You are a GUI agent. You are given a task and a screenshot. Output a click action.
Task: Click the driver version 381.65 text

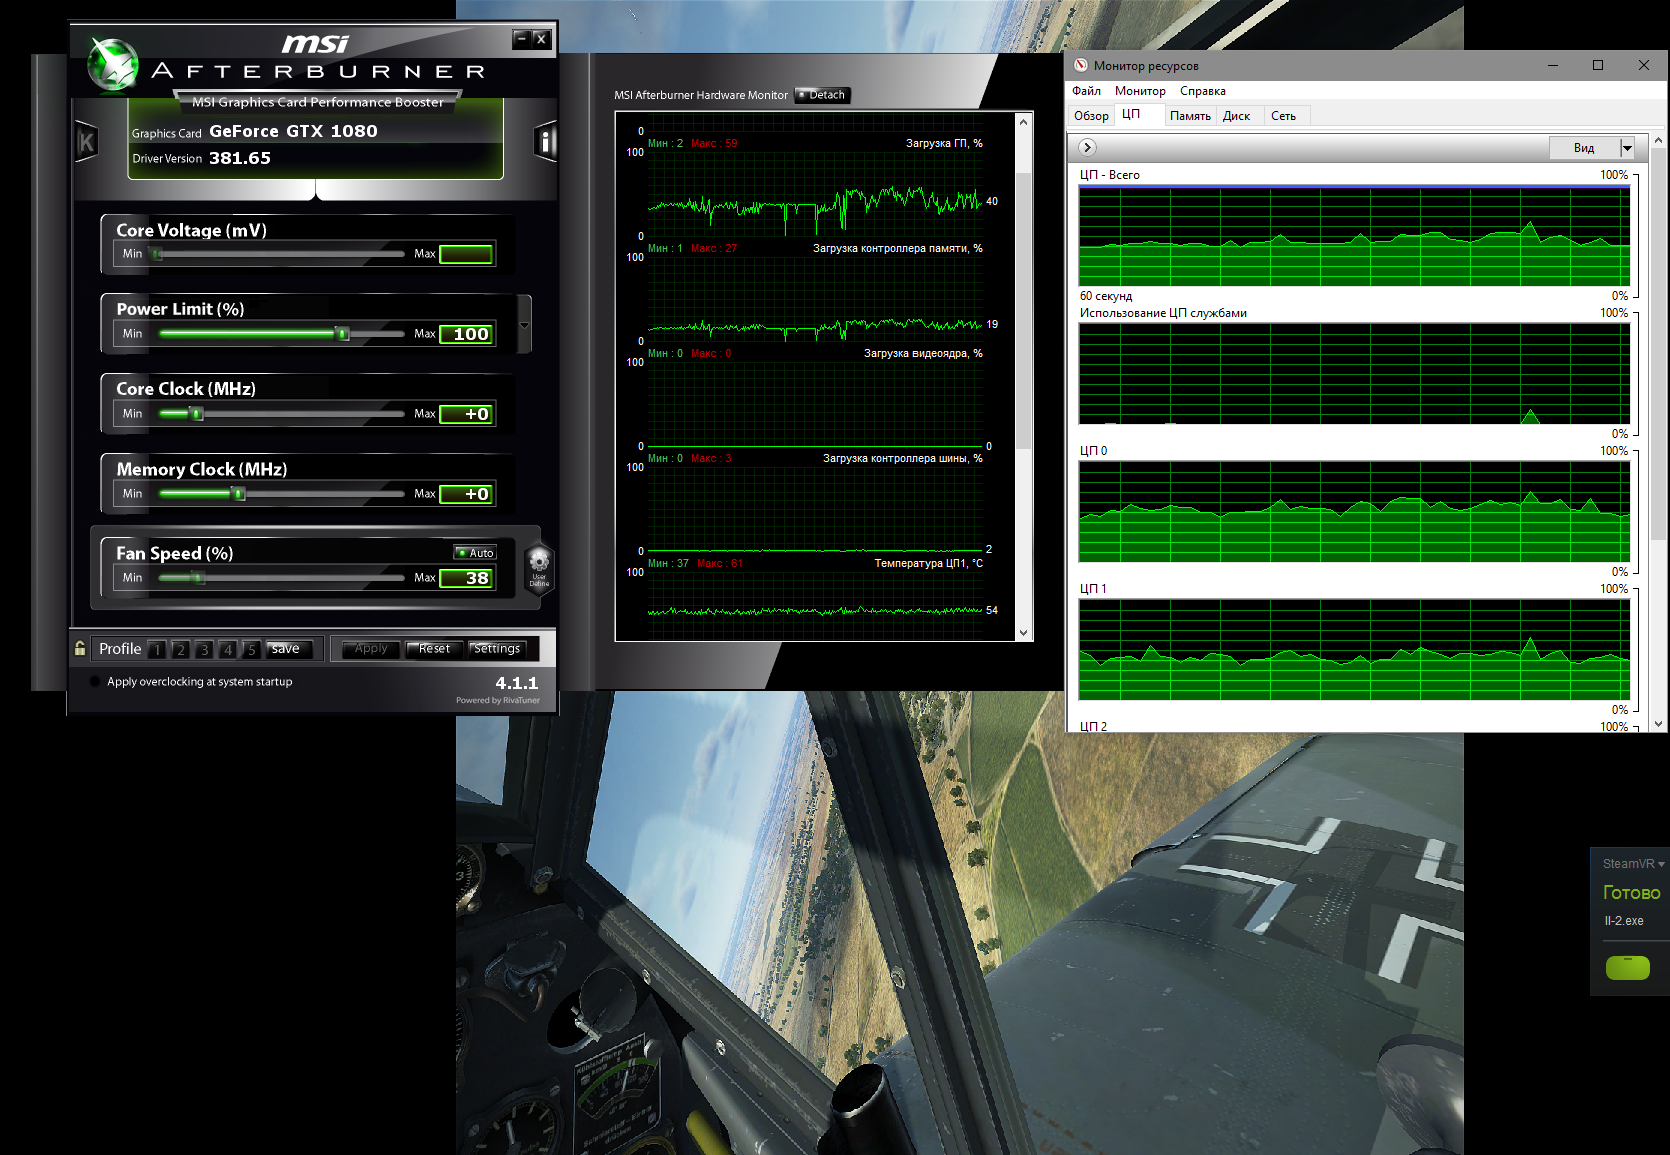tap(240, 158)
